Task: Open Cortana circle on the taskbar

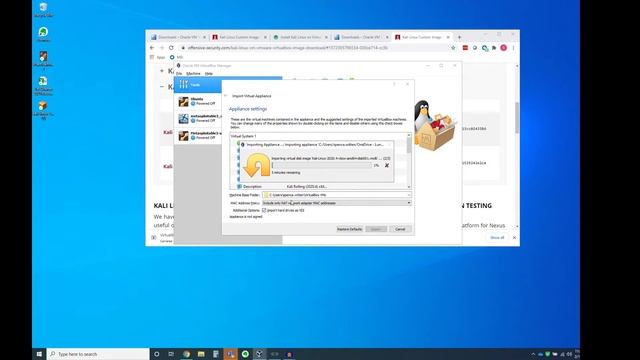Action: [x=156, y=354]
